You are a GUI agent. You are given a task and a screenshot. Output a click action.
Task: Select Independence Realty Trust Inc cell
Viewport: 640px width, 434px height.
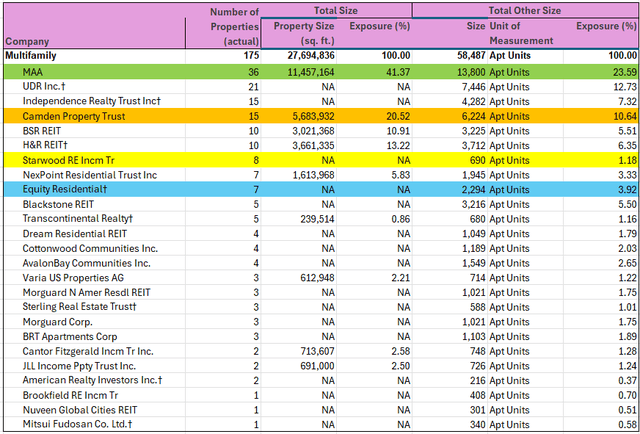[x=92, y=101]
